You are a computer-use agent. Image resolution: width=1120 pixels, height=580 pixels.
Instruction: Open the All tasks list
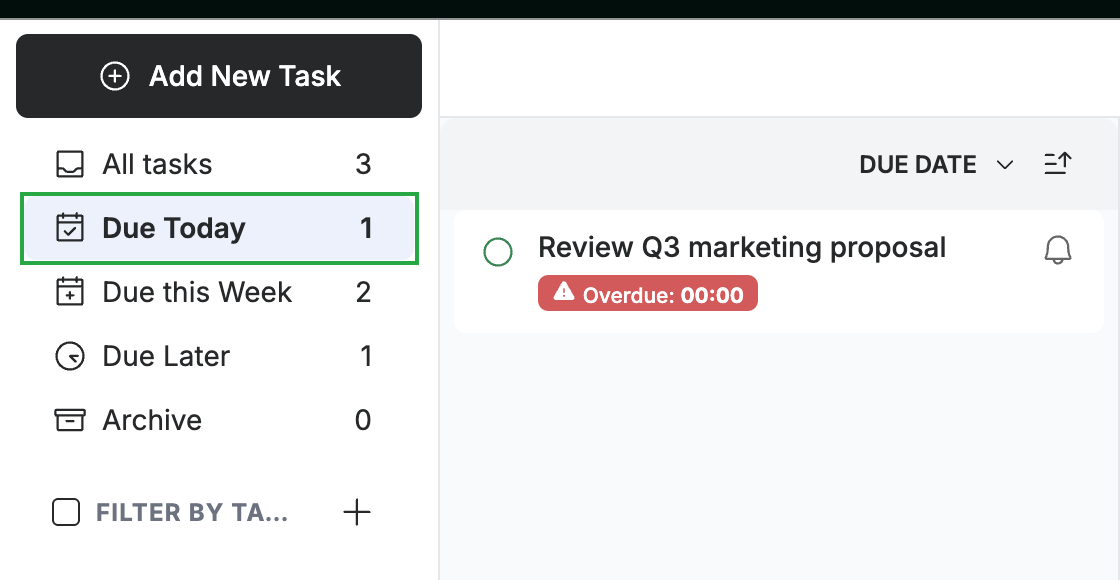[x=217, y=164]
